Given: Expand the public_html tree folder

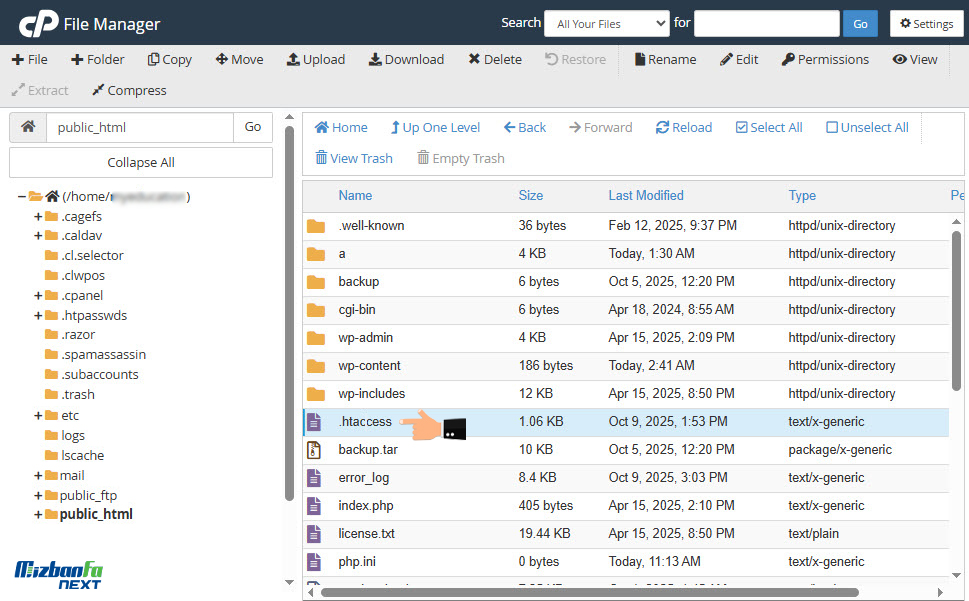Looking at the screenshot, I should [38, 515].
